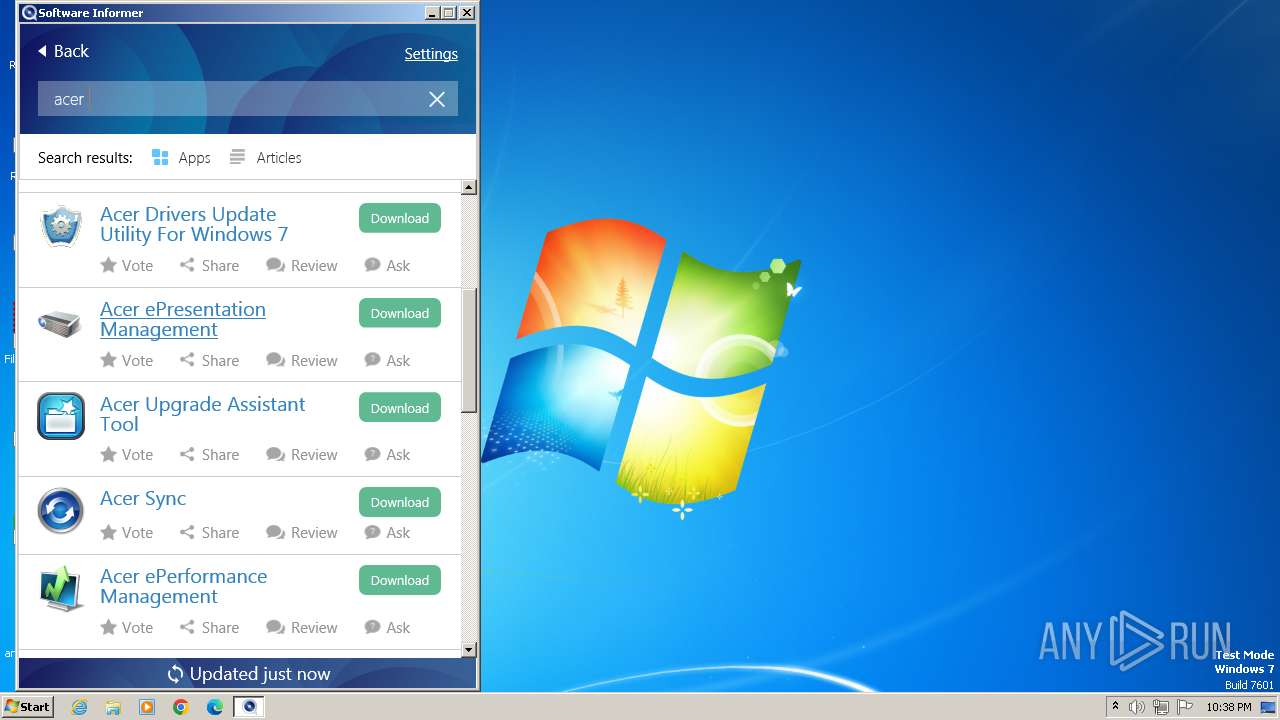This screenshot has height=720, width=1280.
Task: Clear the acer search text with X
Action: [437, 99]
